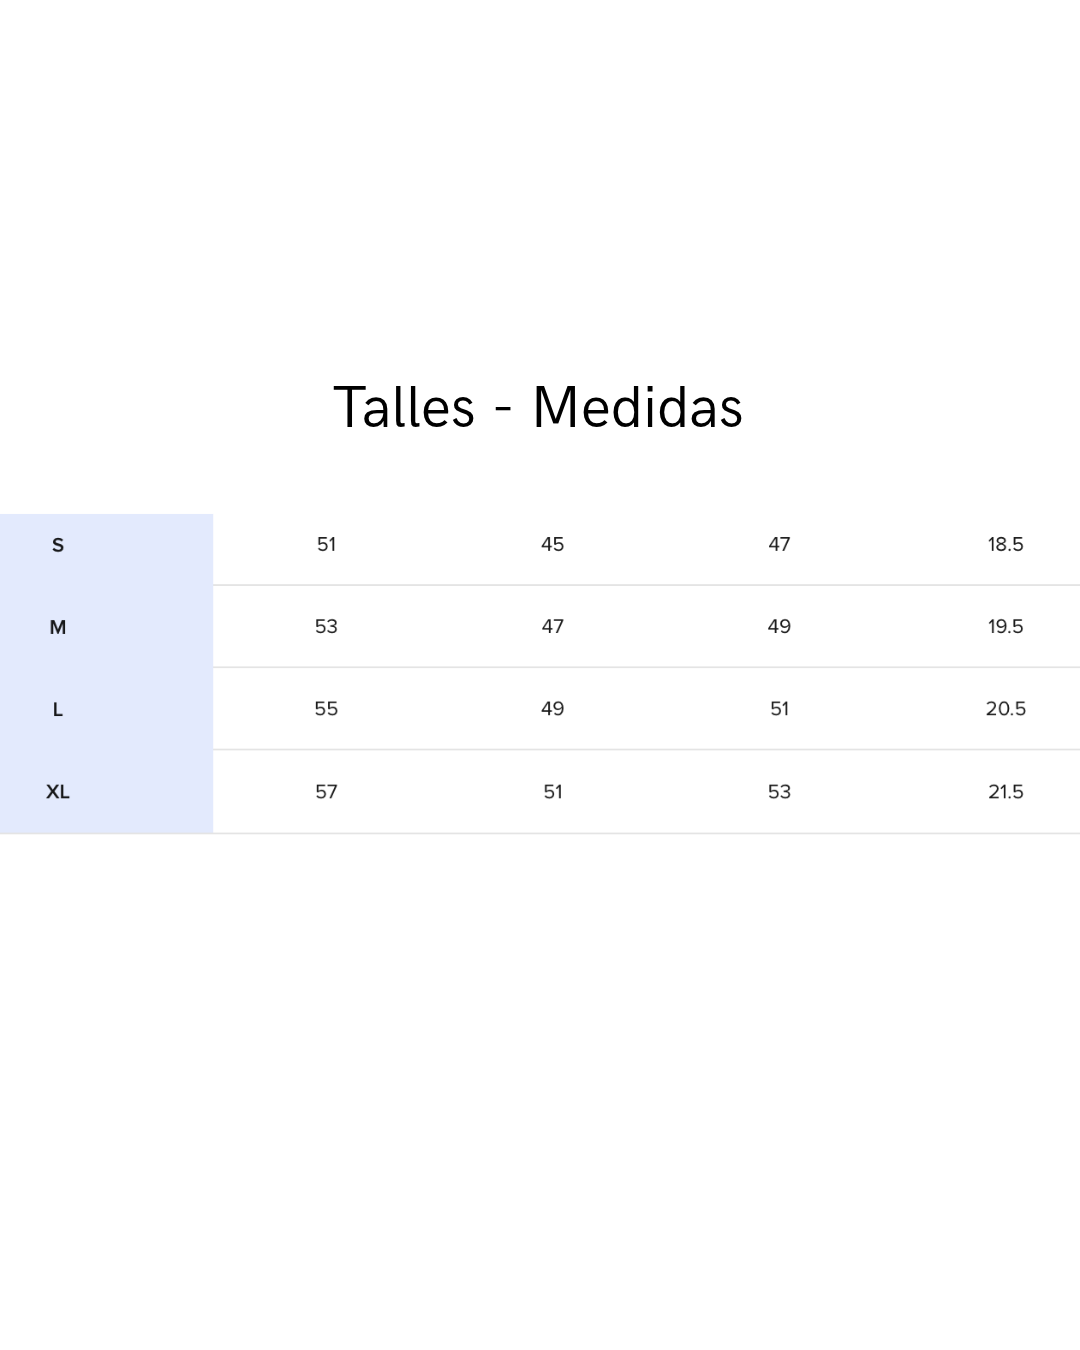Click the 21.5 measurement cell
The width and height of the screenshot is (1080, 1350).
(x=1005, y=791)
